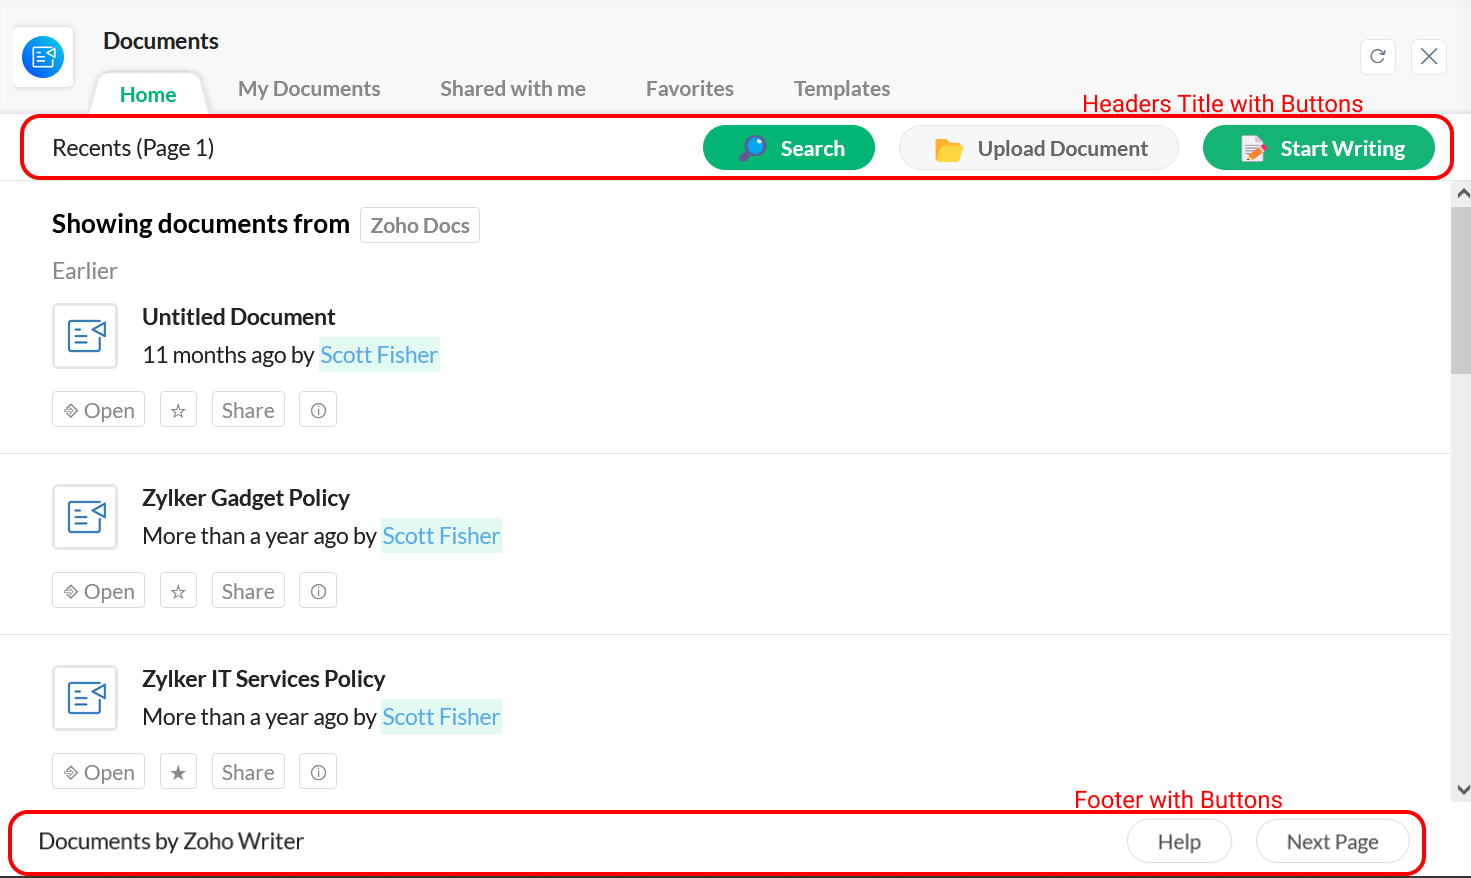Switch to the My Documents tab

pos(309,88)
